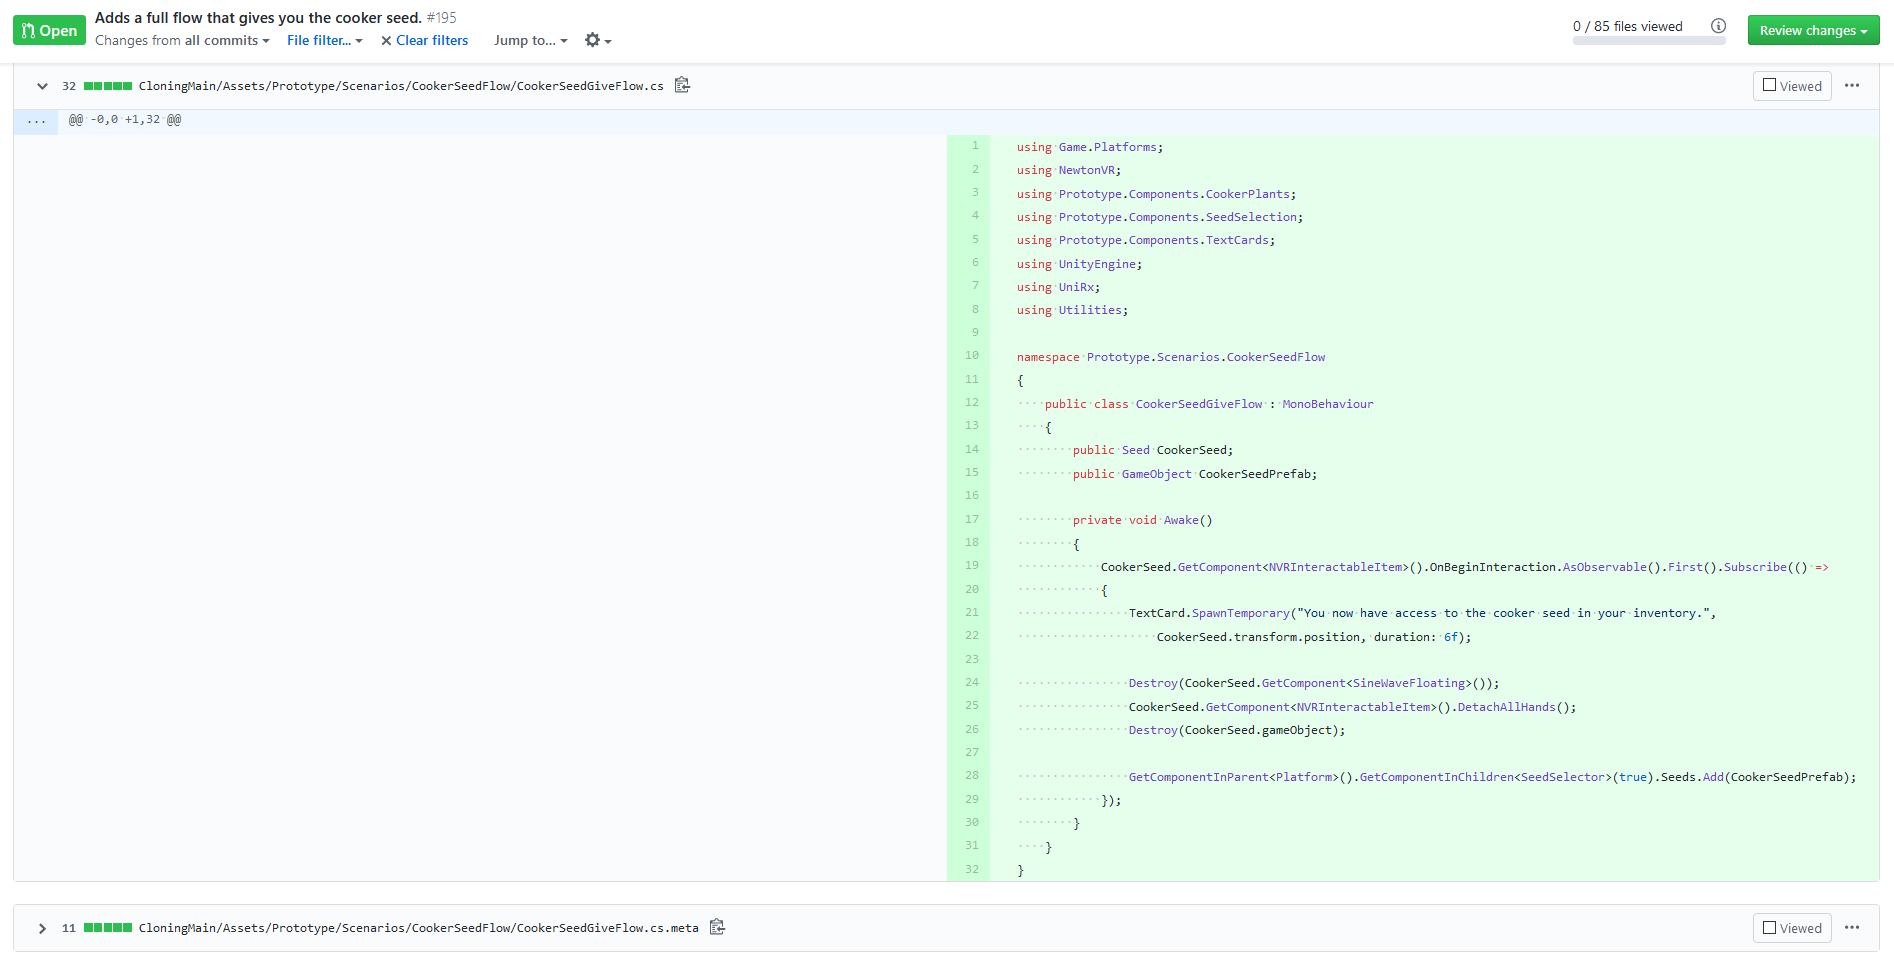
Task: Click the Review changes button
Action: tap(1813, 30)
